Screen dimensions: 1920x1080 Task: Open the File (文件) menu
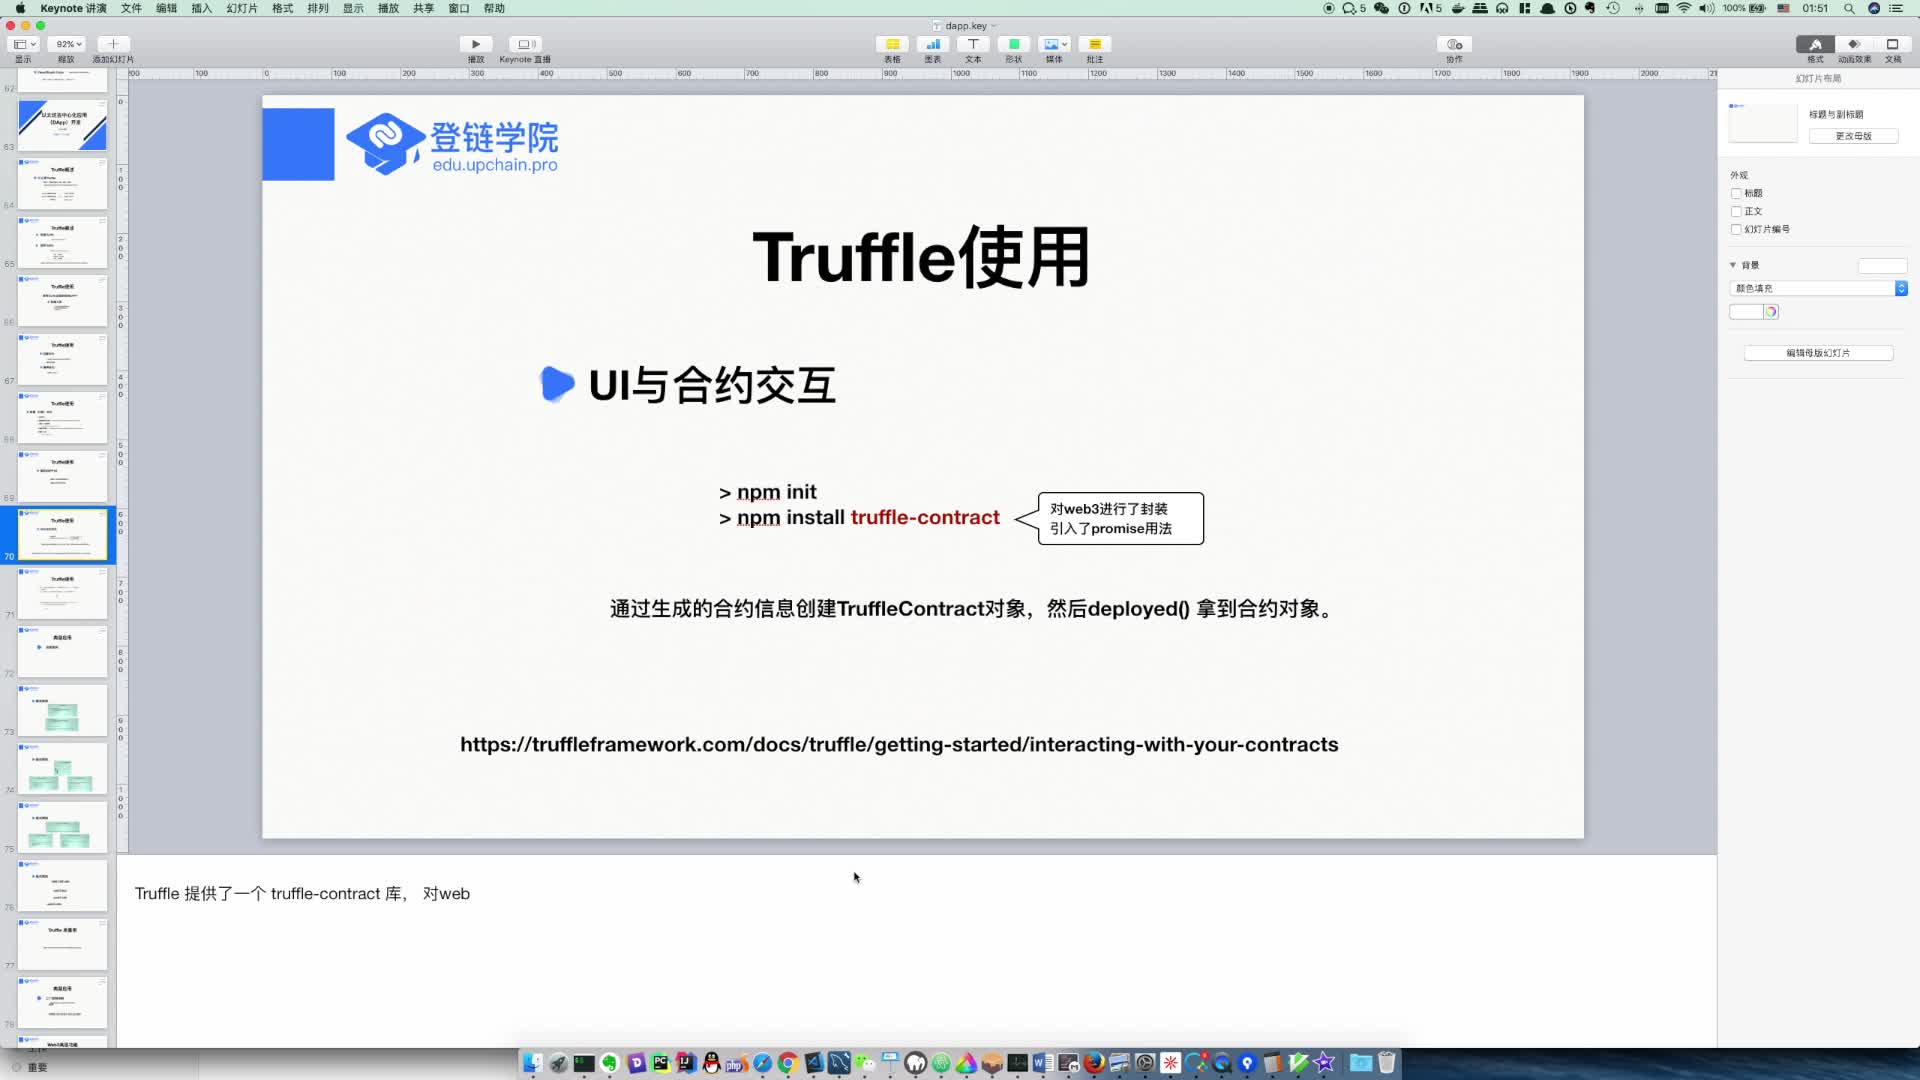point(131,8)
